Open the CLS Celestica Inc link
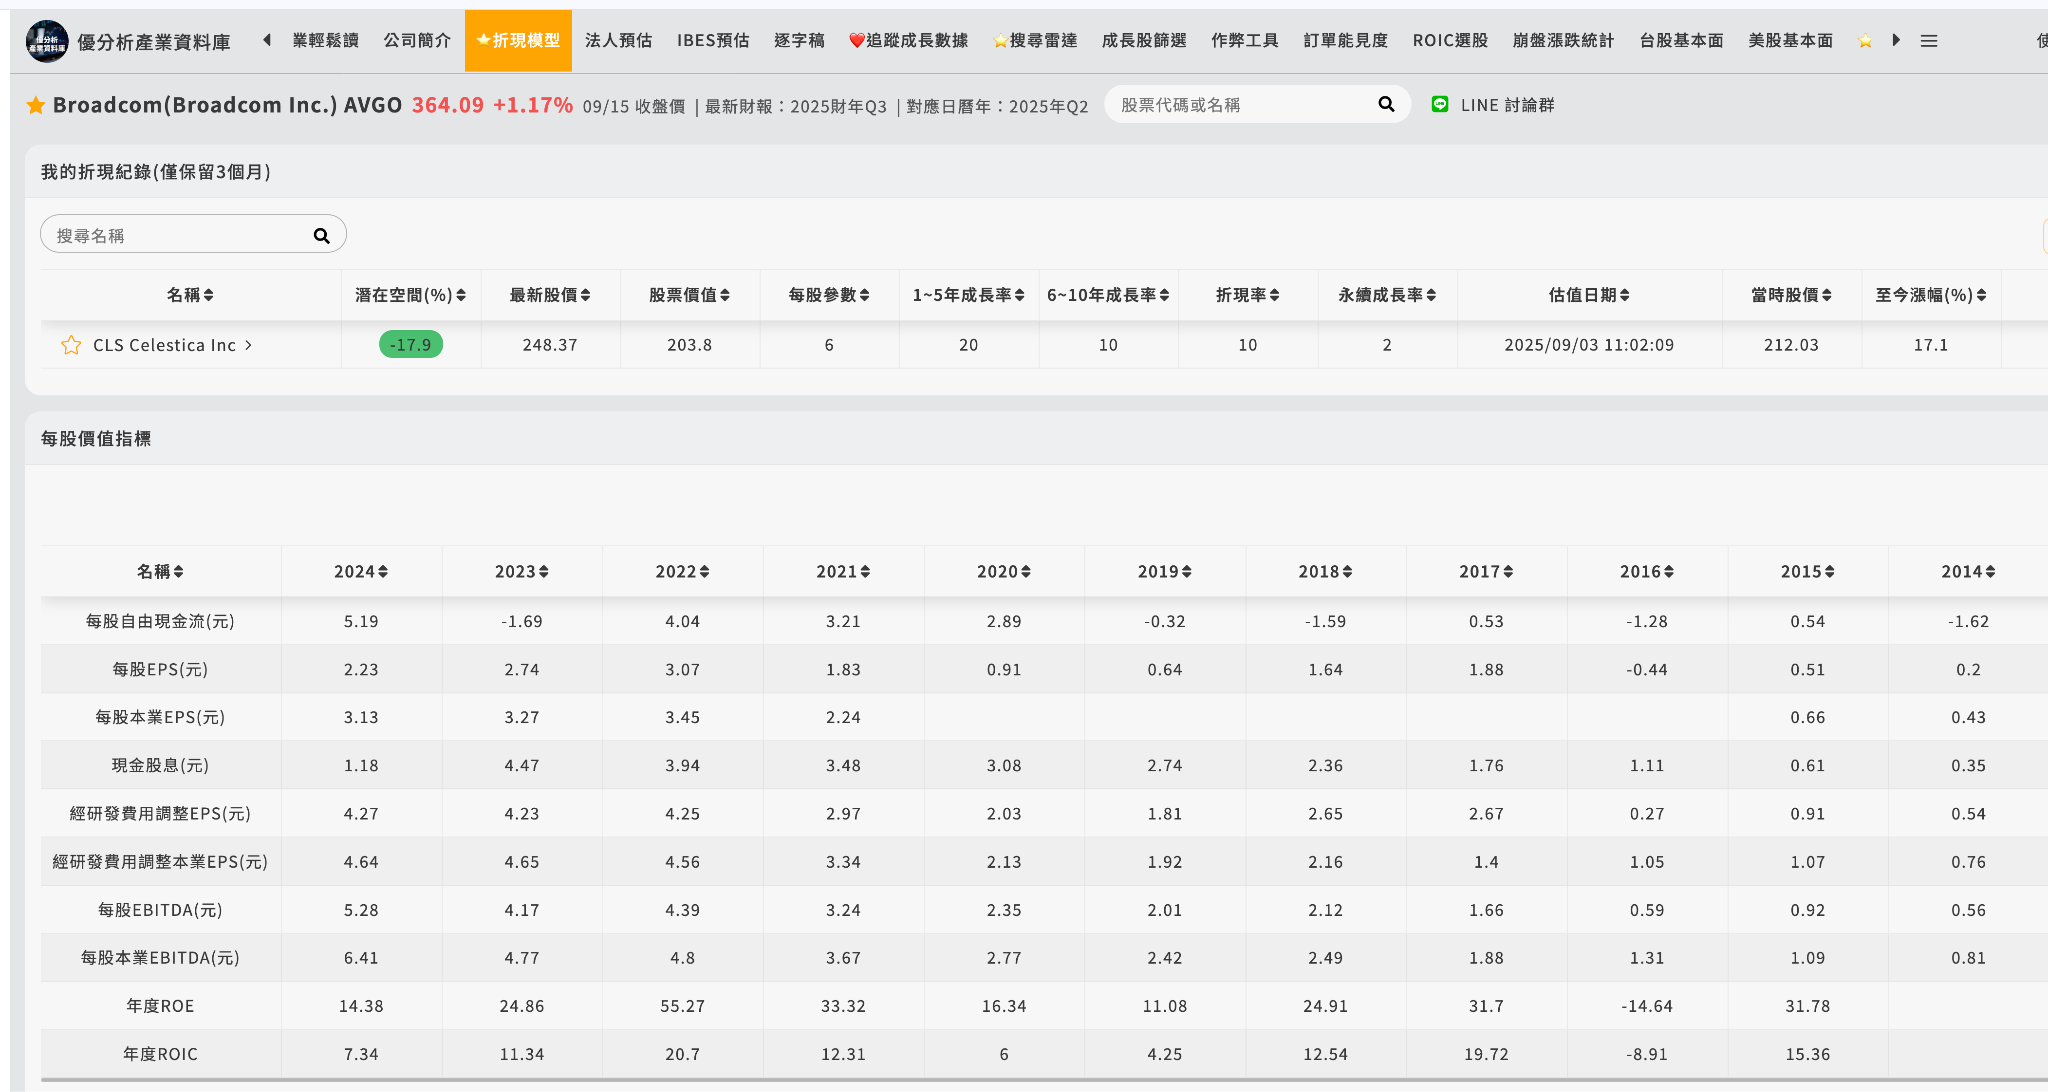Image resolution: width=2048 pixels, height=1092 pixels. coord(165,345)
